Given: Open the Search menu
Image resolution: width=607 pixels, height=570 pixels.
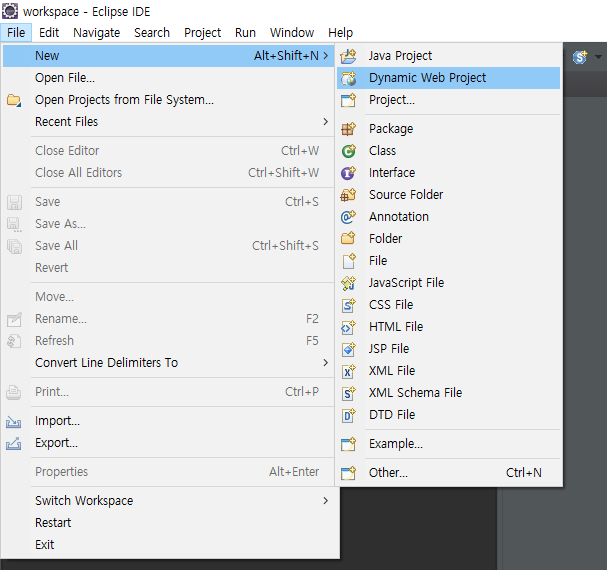Looking at the screenshot, I should pos(152,33).
